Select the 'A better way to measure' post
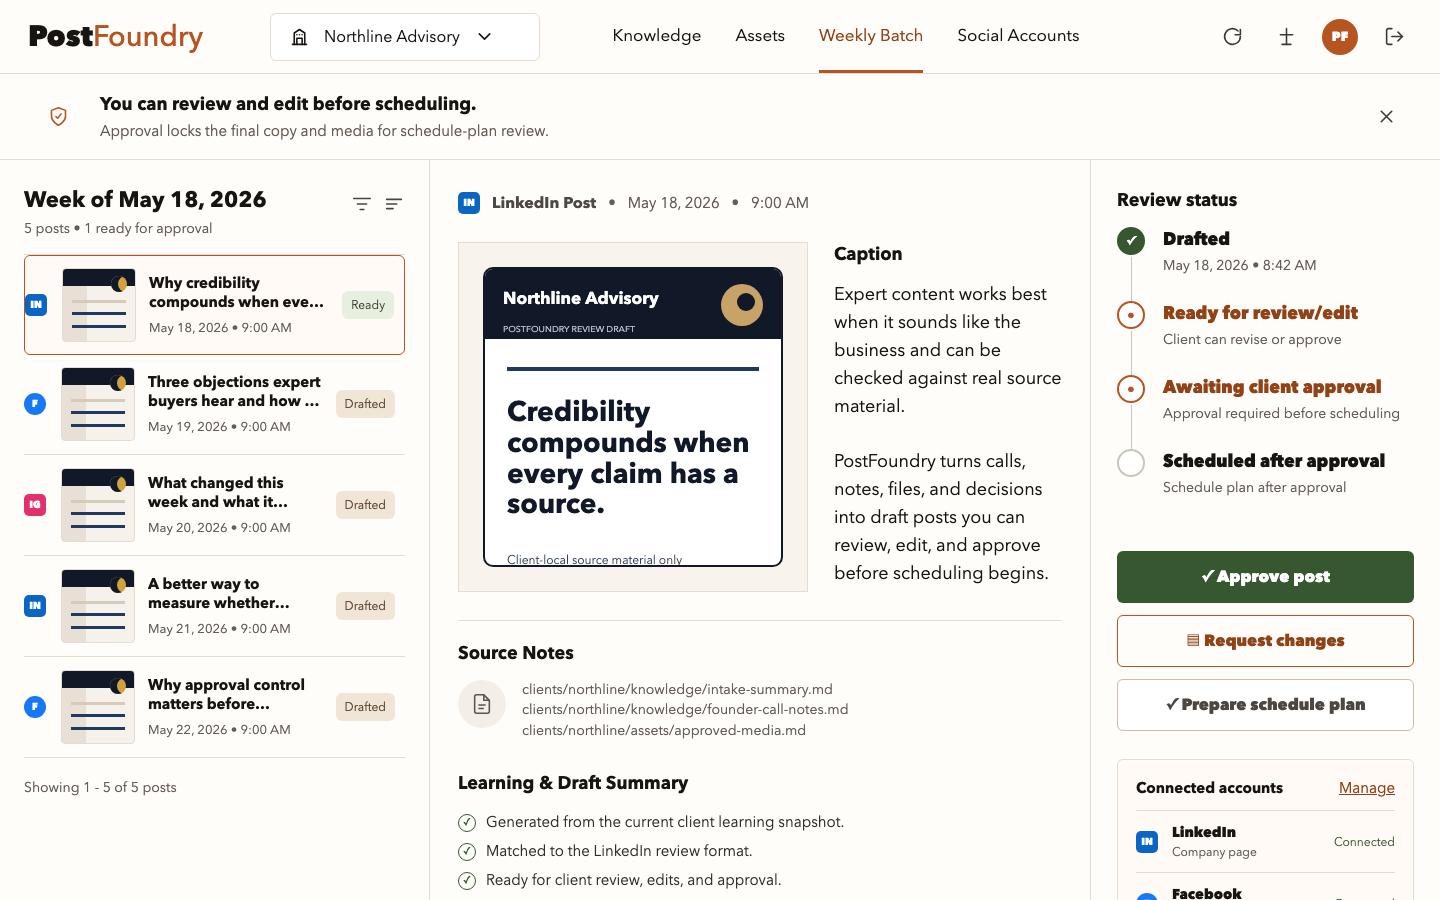 coord(214,606)
